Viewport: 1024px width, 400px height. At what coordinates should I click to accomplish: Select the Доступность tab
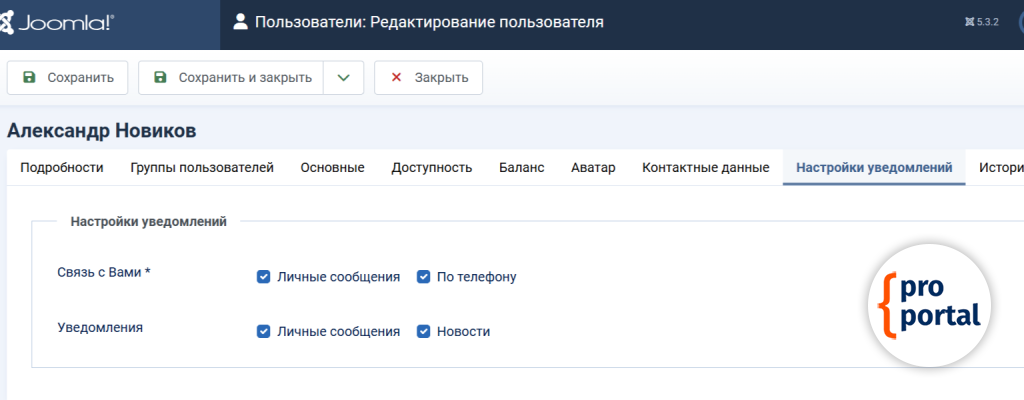tap(431, 168)
